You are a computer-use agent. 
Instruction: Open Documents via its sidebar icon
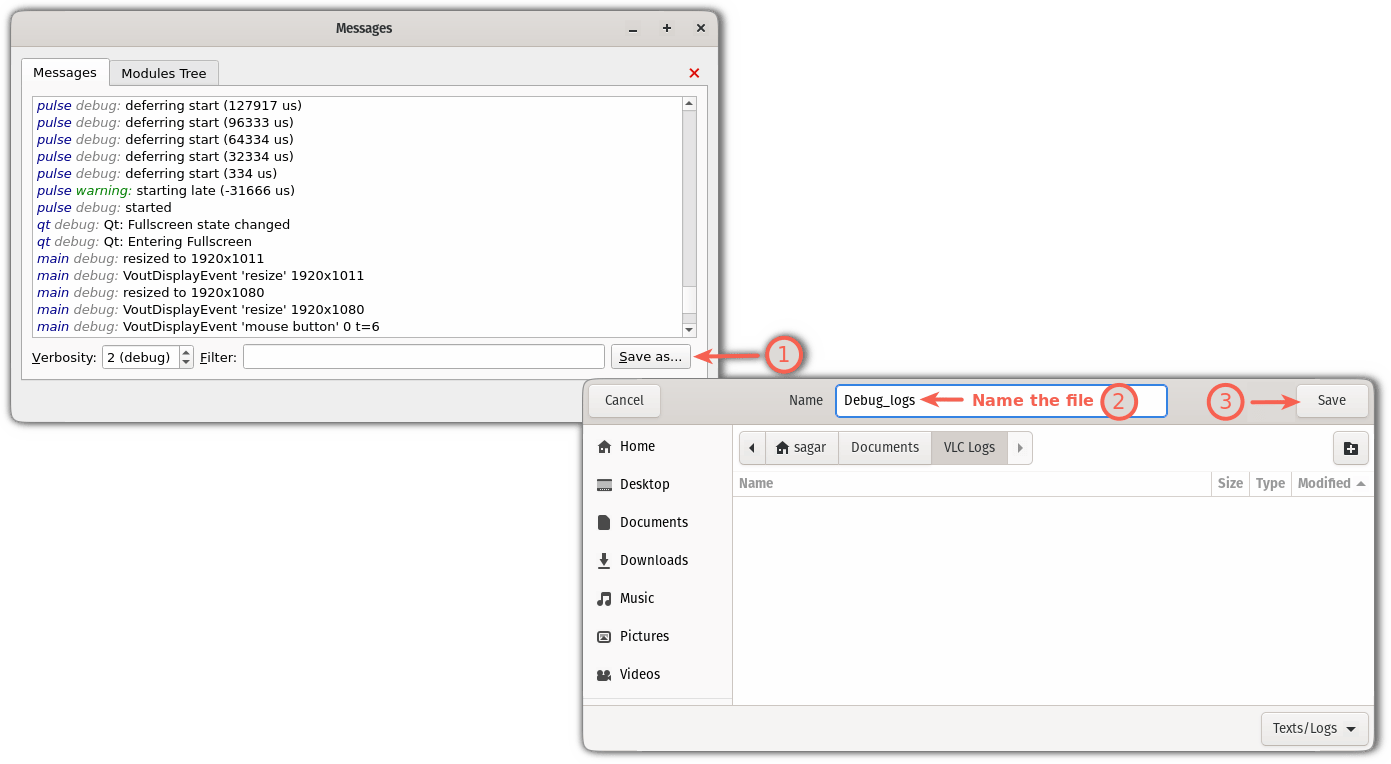pos(604,523)
